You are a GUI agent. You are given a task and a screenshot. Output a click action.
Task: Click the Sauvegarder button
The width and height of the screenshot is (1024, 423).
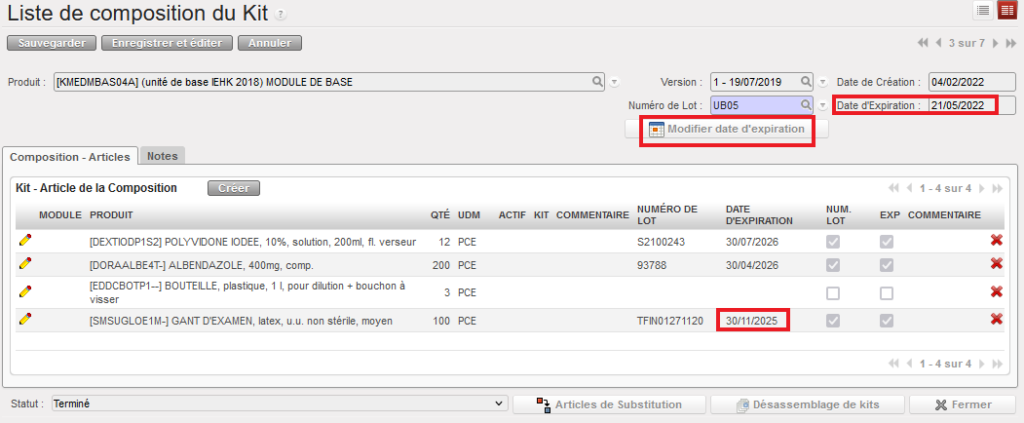pyautogui.click(x=52, y=43)
